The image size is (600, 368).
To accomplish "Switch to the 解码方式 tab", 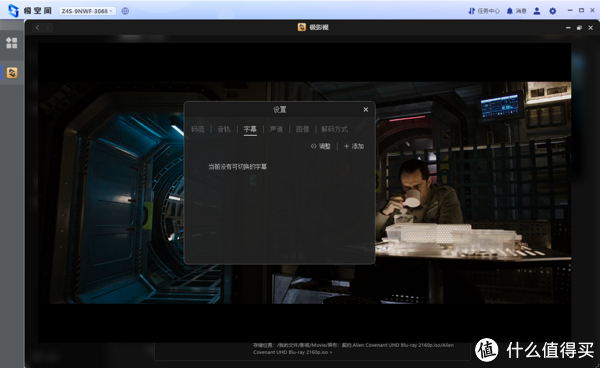I will (x=334, y=129).
